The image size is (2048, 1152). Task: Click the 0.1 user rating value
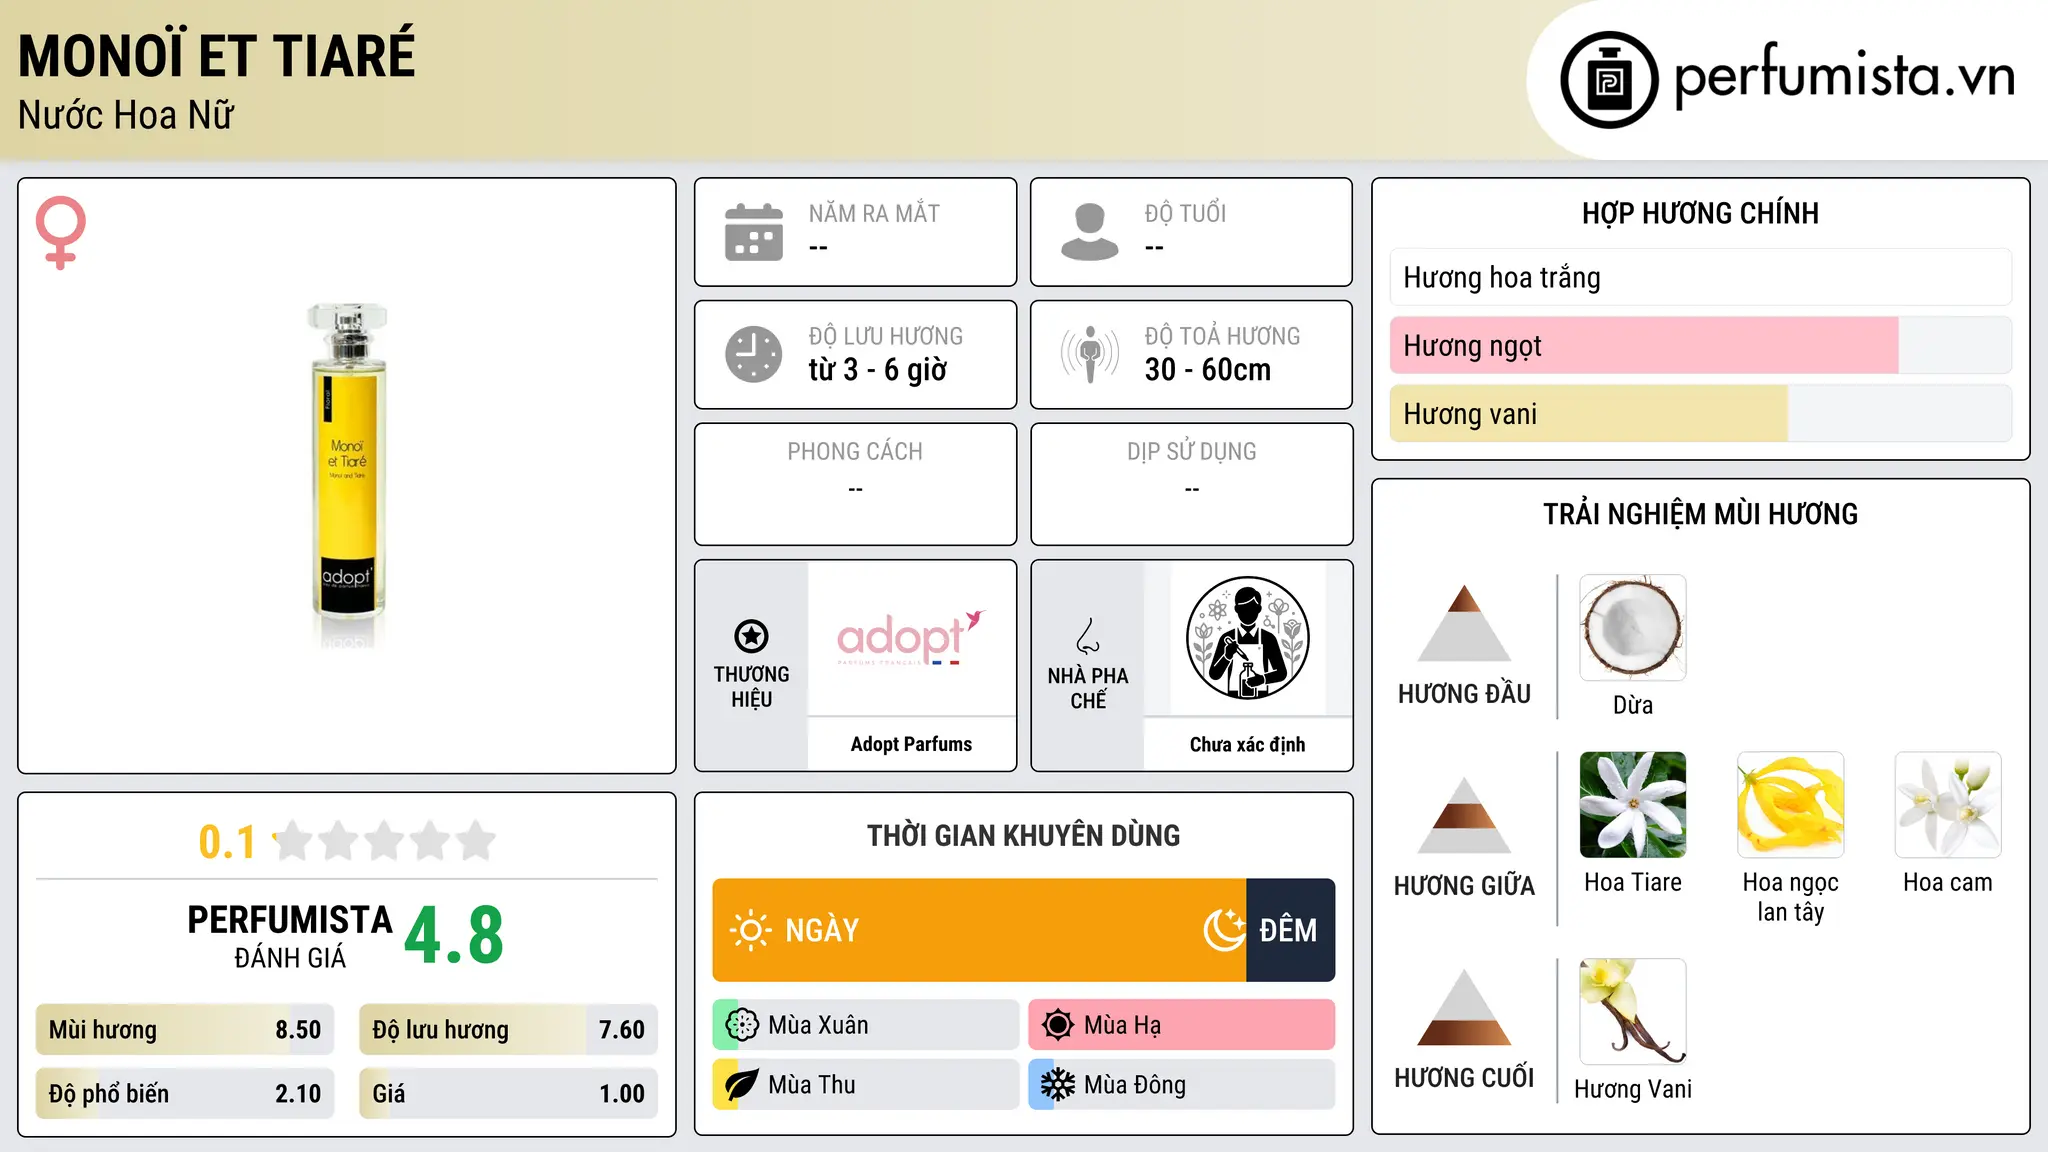coord(227,842)
